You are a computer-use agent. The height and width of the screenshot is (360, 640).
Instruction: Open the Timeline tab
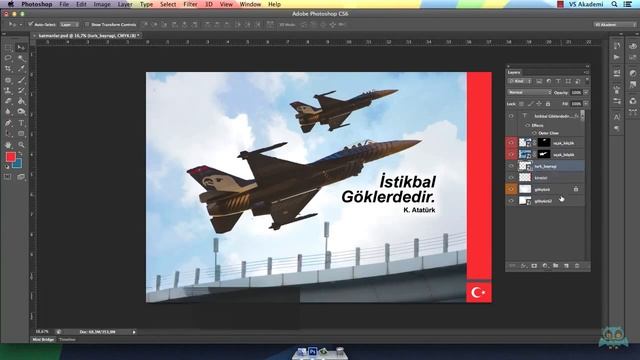point(67,340)
